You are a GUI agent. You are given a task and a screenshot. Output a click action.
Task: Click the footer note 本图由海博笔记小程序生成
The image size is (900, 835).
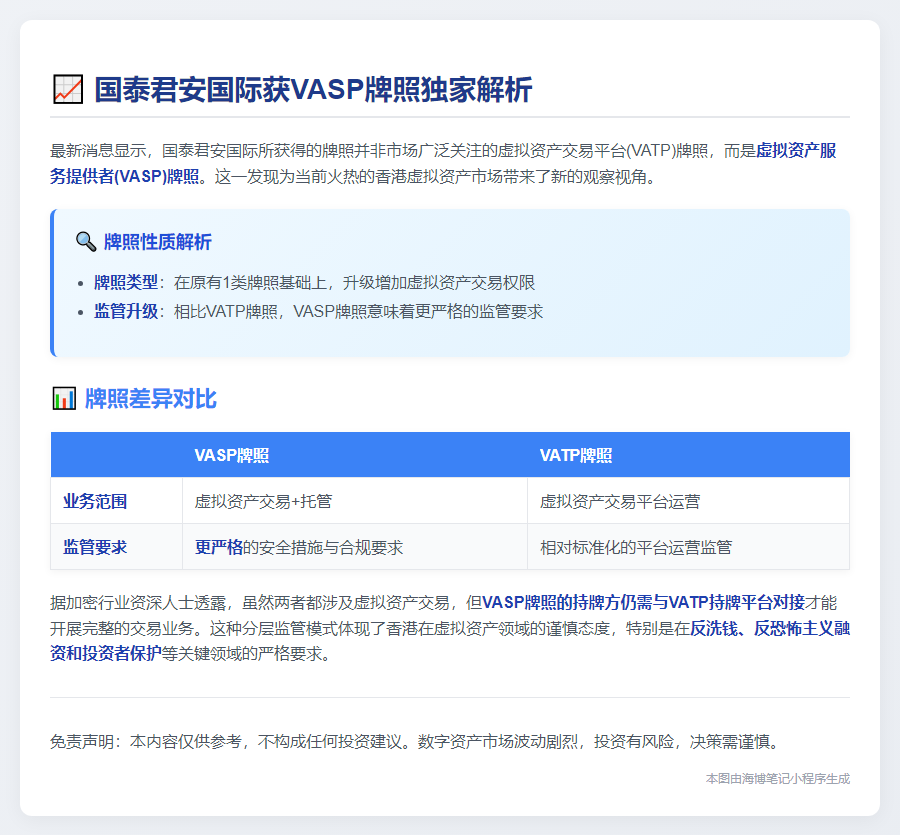coord(778,778)
